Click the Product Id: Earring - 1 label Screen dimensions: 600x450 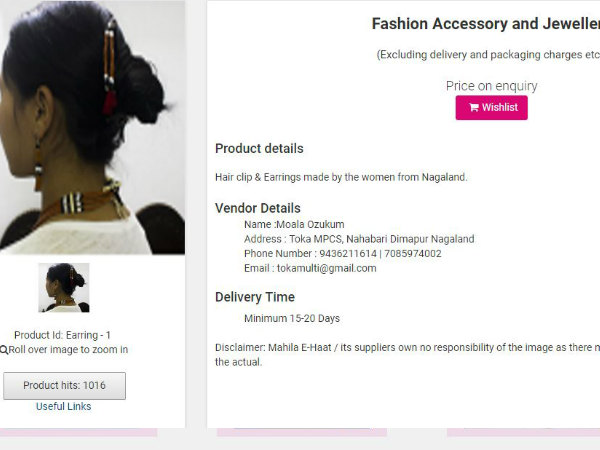(62, 335)
